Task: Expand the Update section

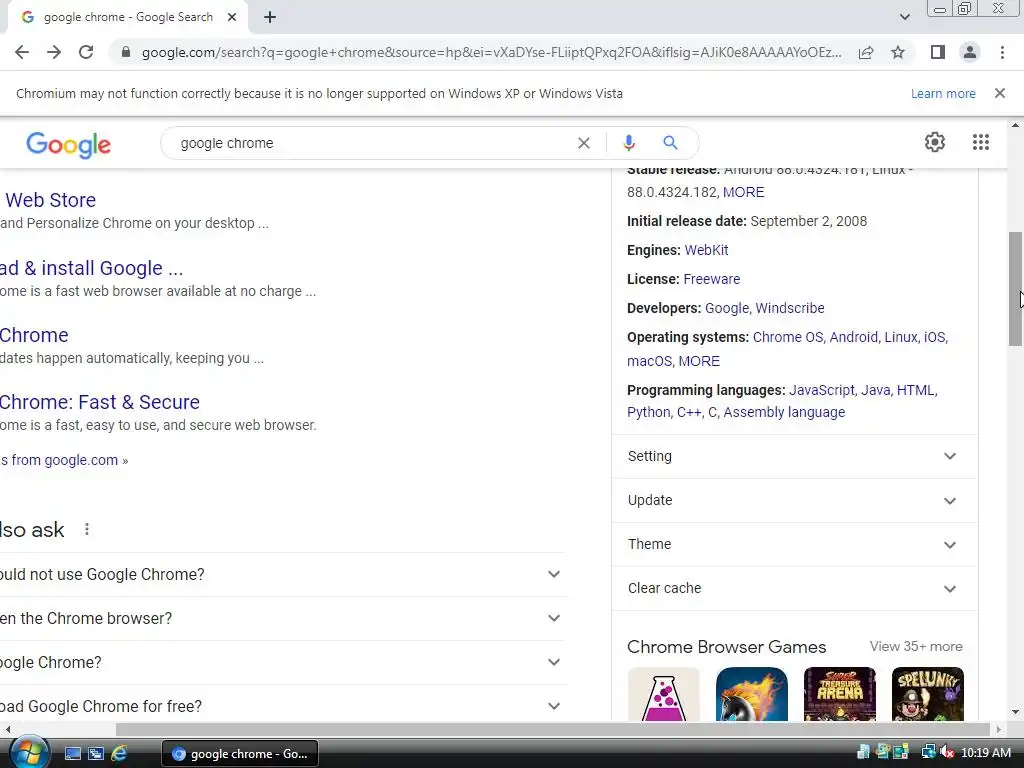Action: (795, 500)
